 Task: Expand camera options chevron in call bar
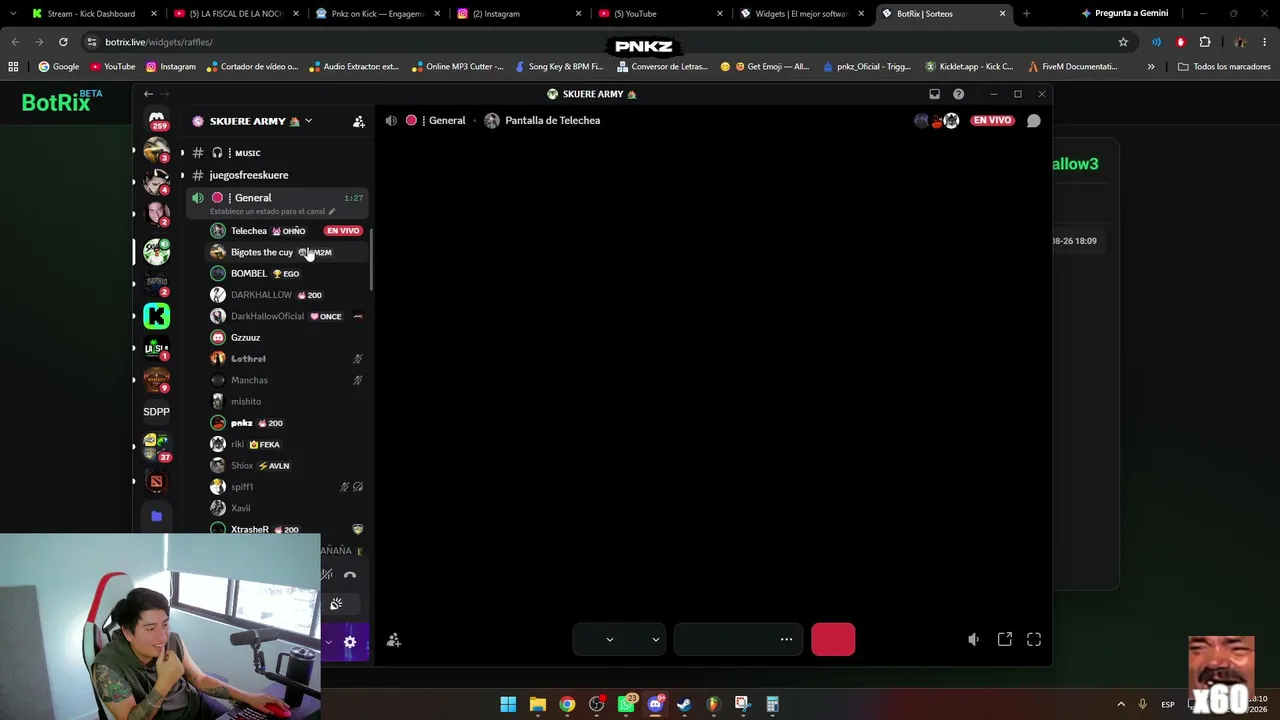[x=655, y=639]
